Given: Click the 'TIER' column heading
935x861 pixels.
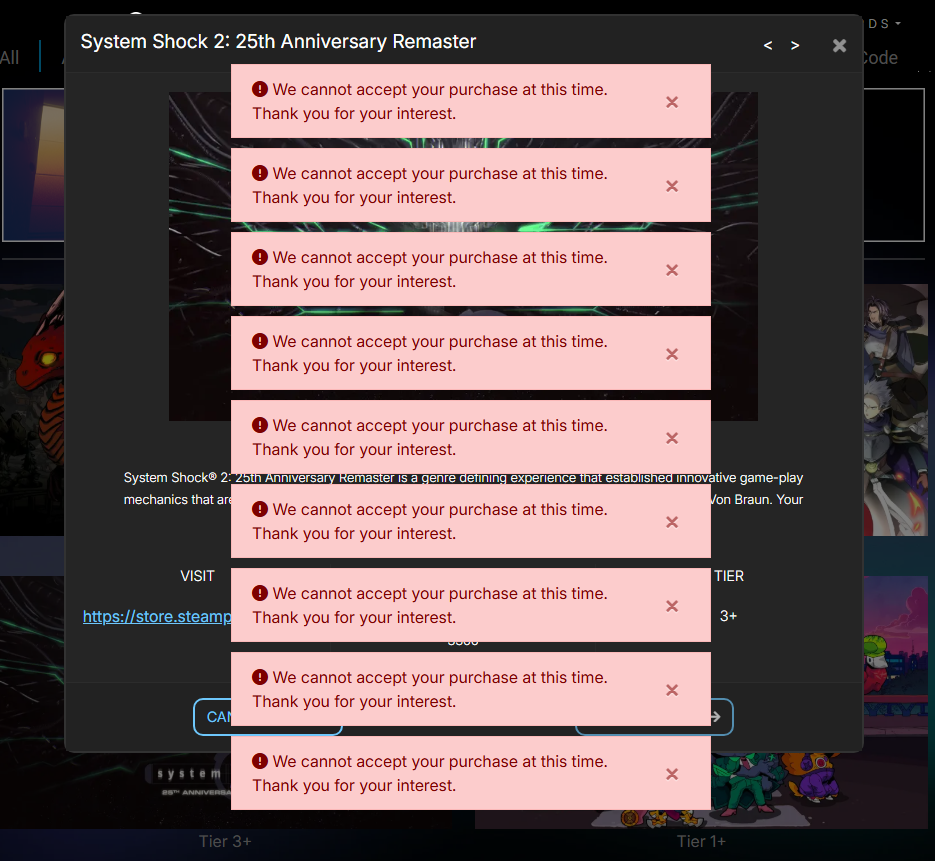Looking at the screenshot, I should [x=729, y=576].
